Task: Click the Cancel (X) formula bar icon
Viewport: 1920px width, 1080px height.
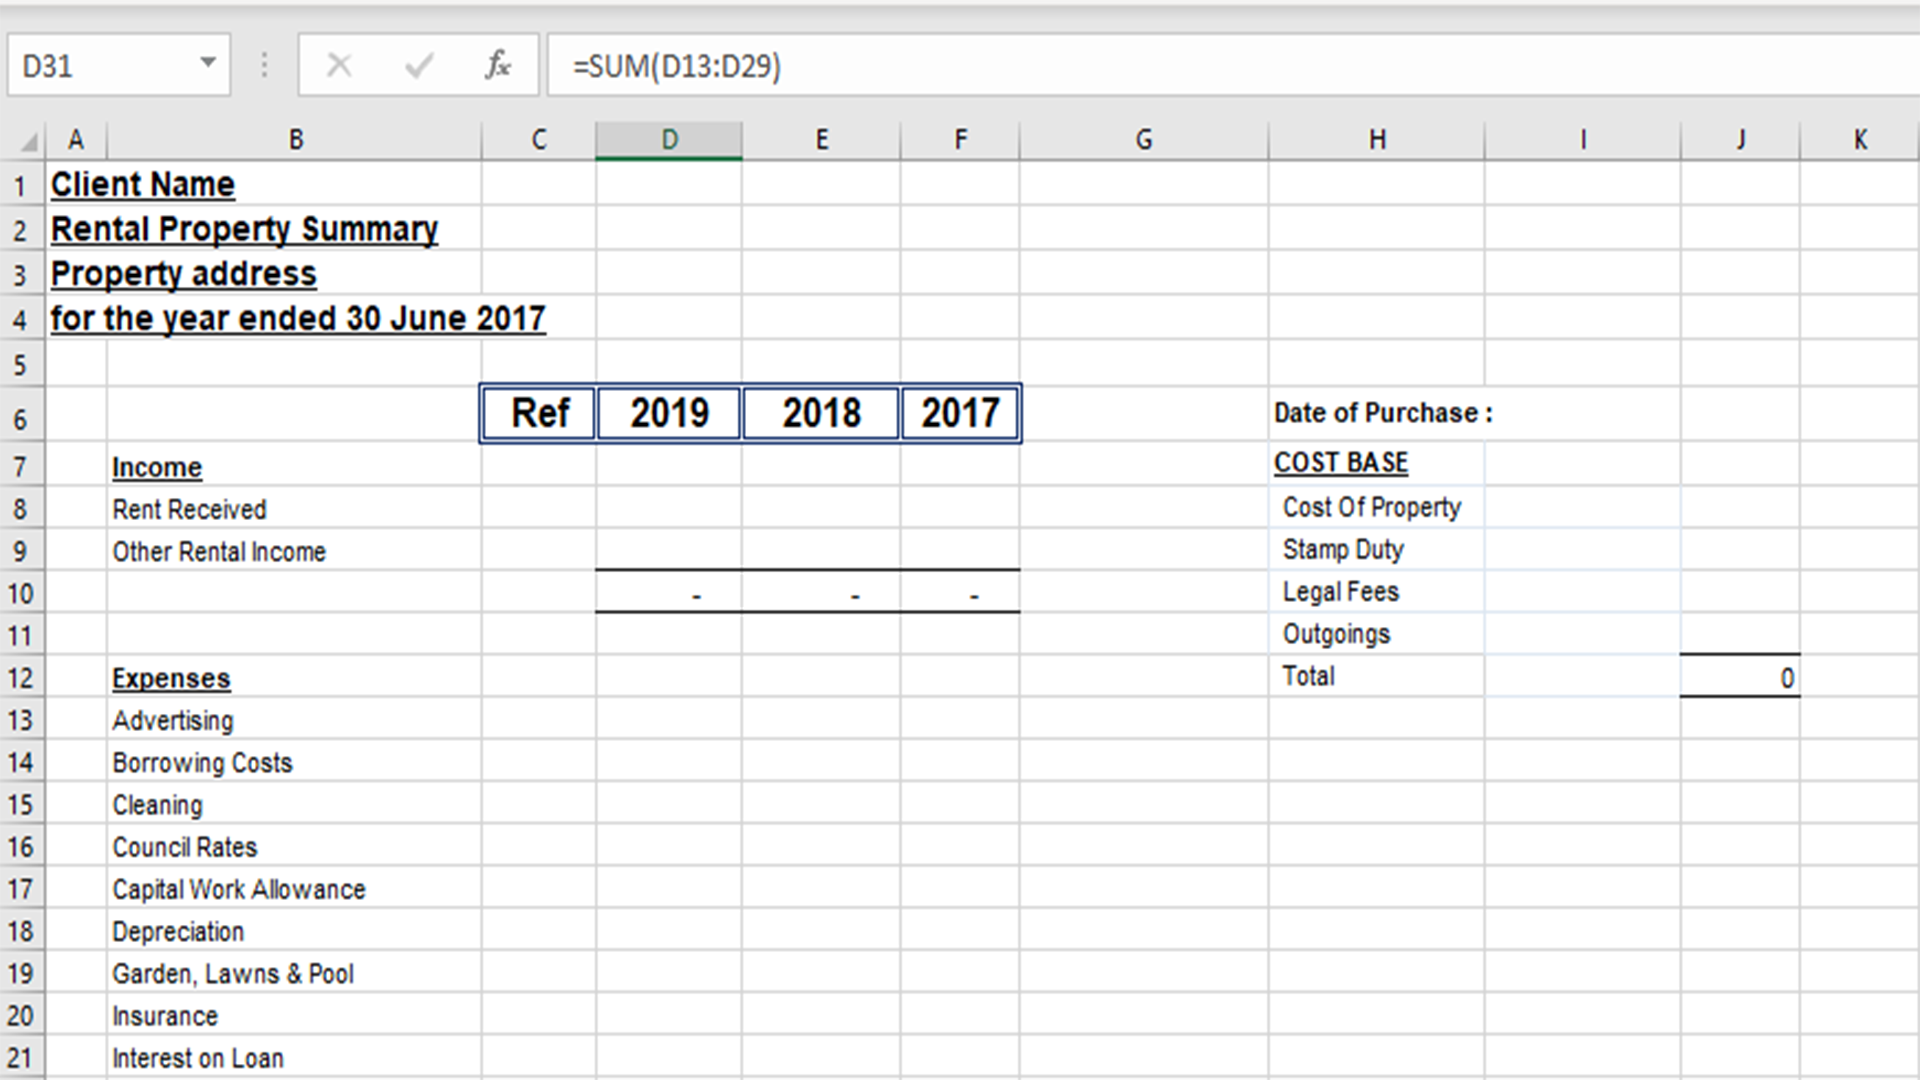Action: click(339, 66)
